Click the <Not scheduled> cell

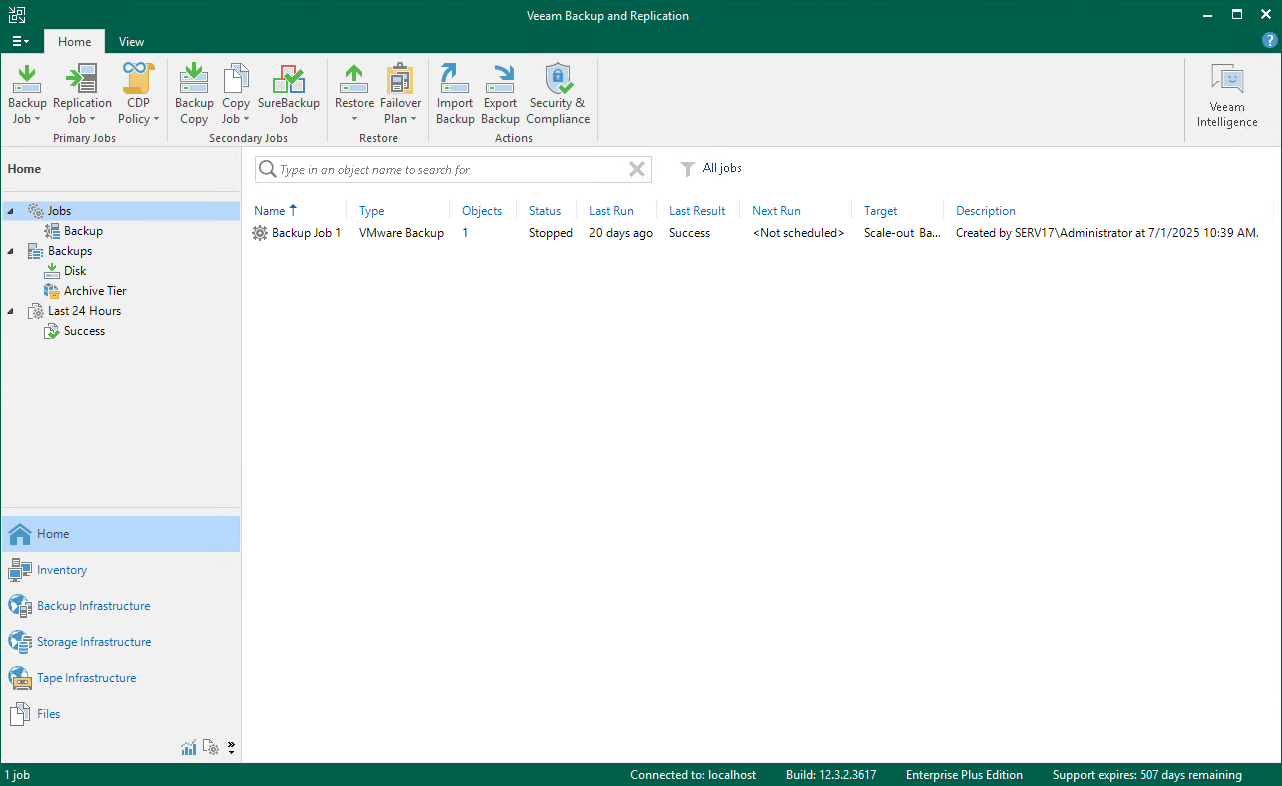[798, 233]
